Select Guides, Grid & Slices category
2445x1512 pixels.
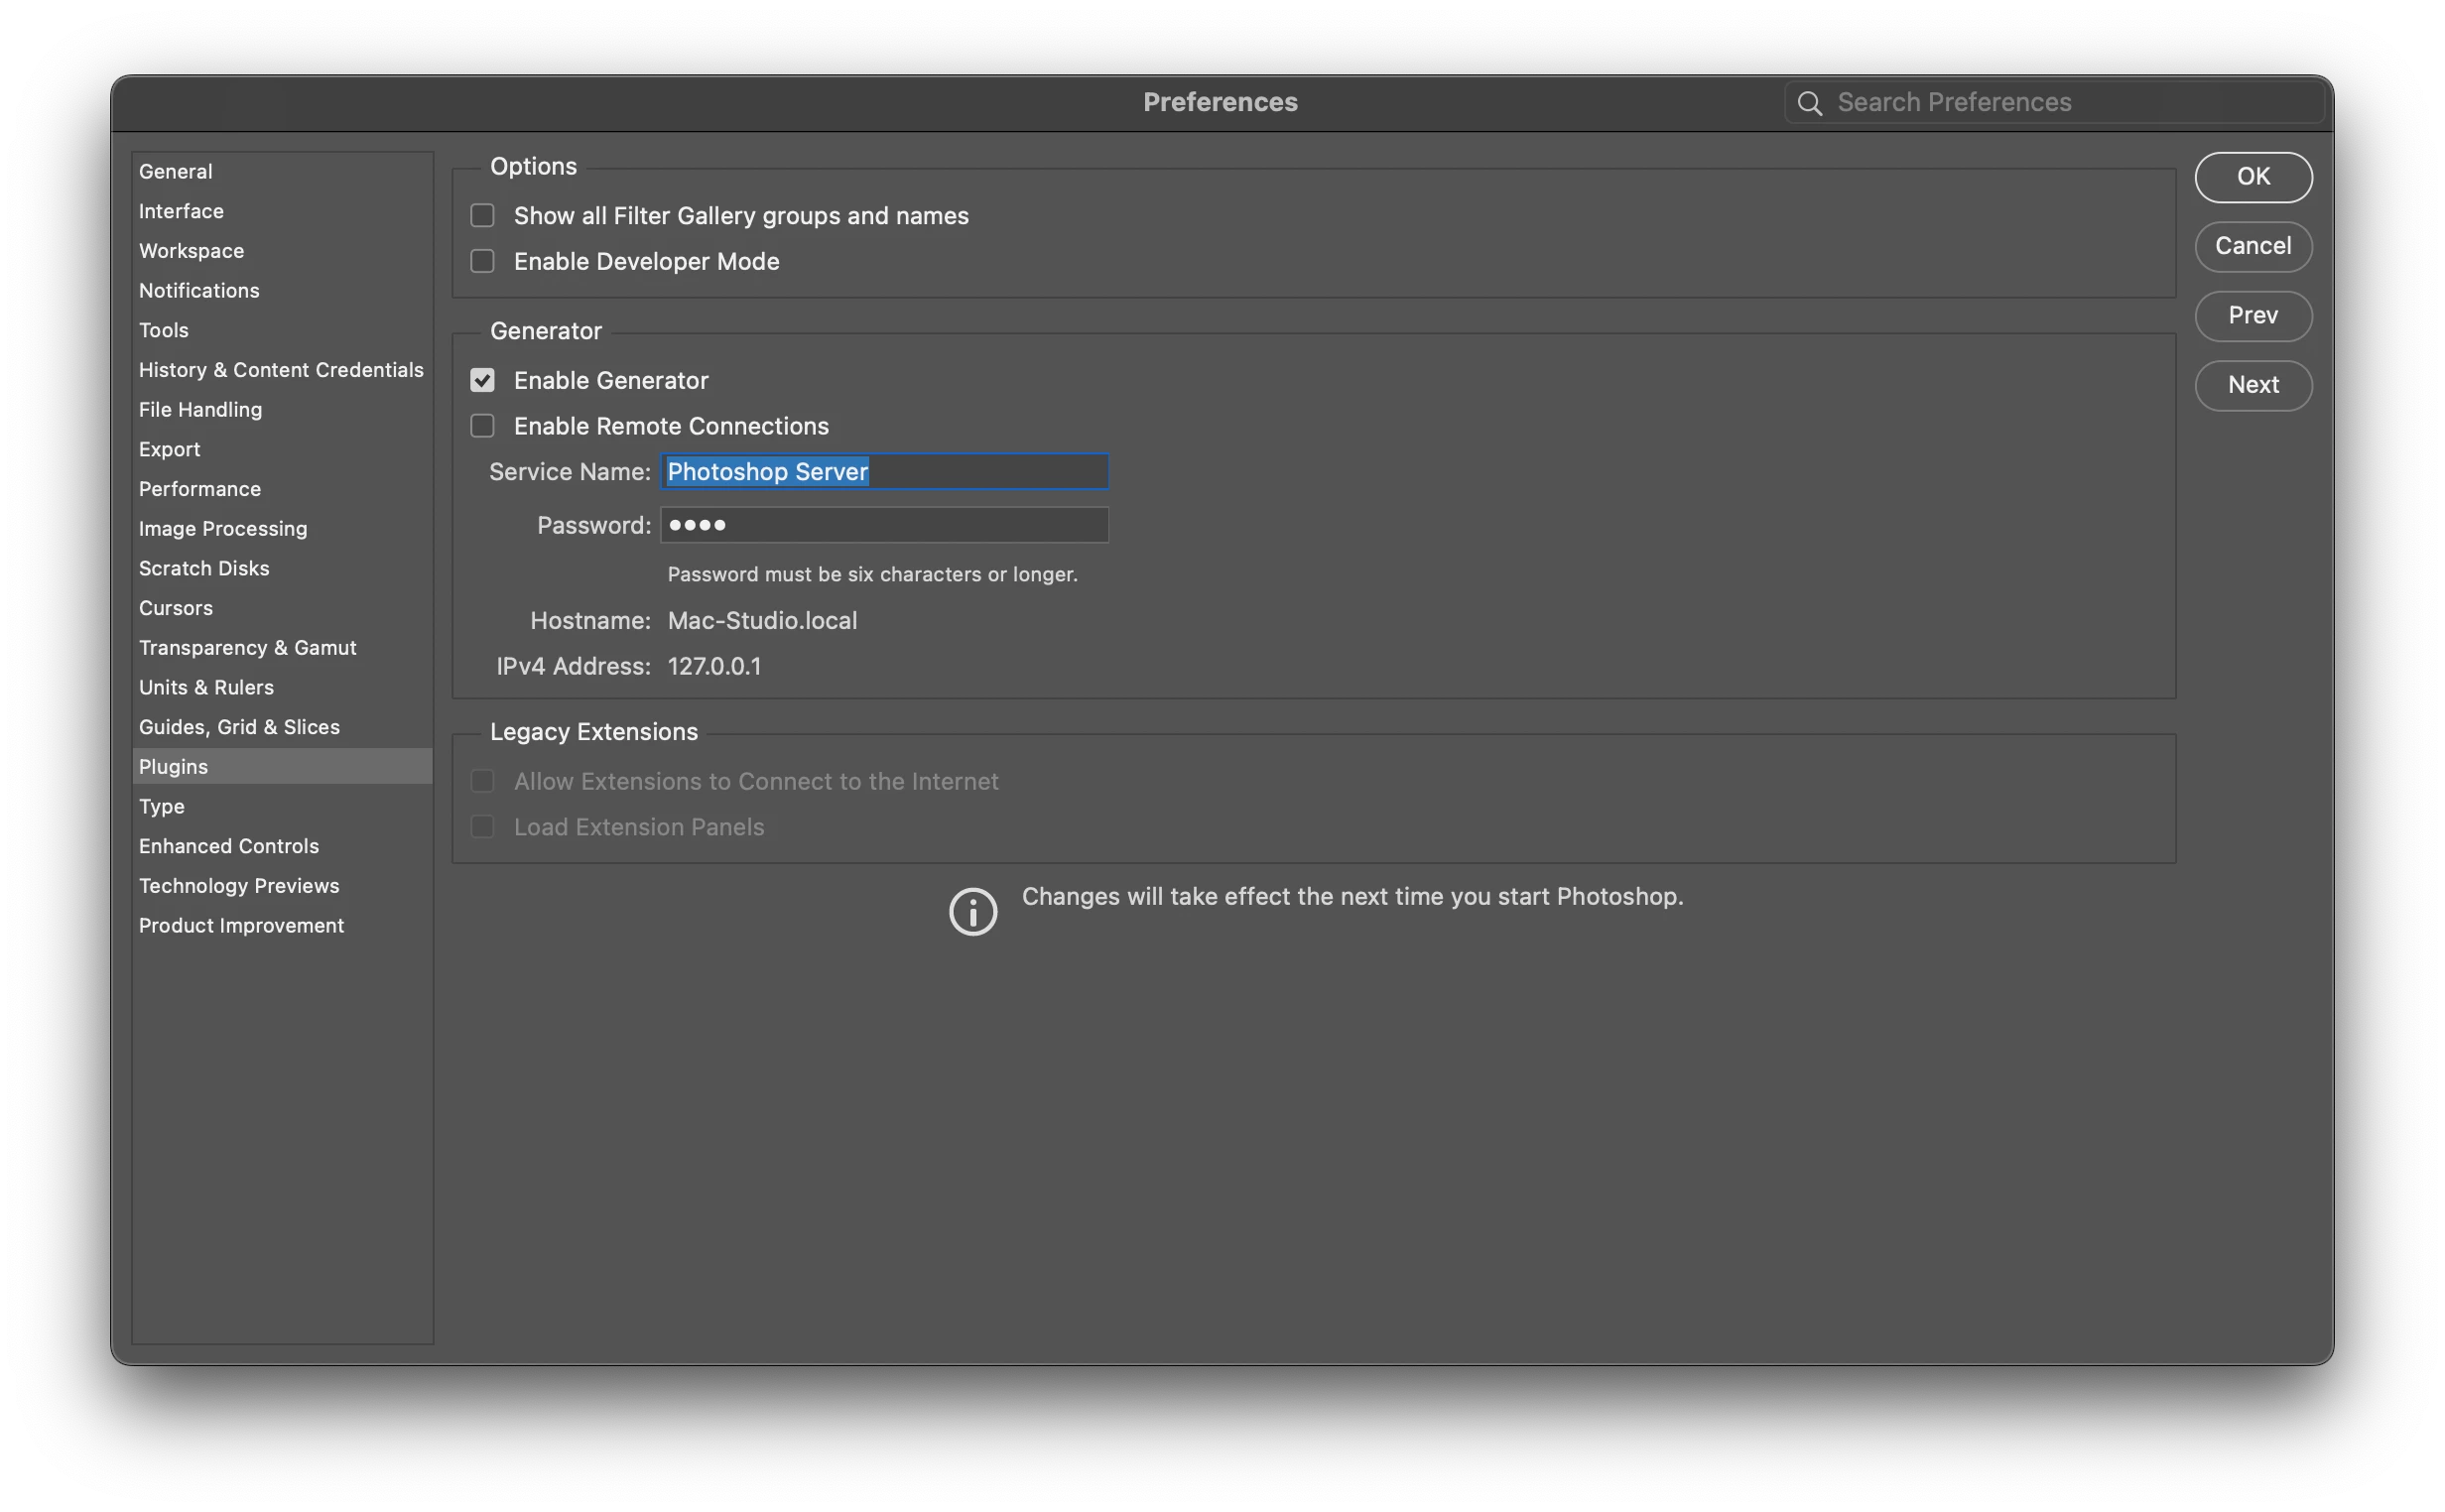tap(239, 727)
